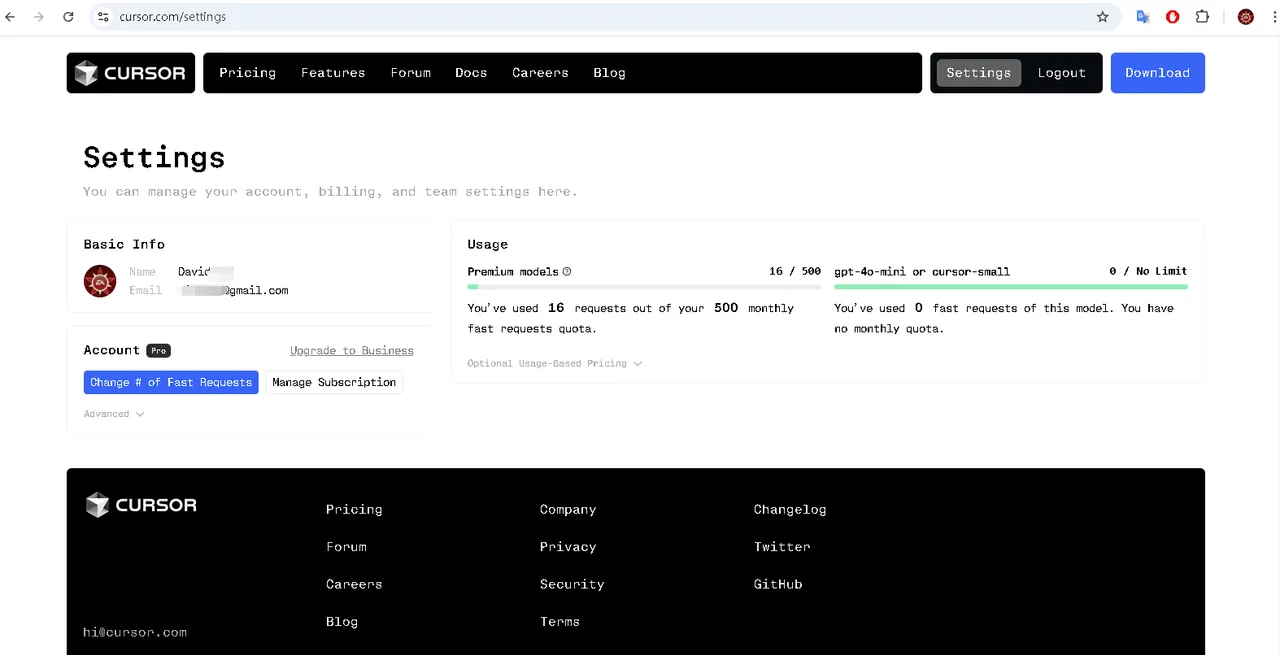Open footer Careers link
Image resolution: width=1280 pixels, height=655 pixels.
click(354, 584)
